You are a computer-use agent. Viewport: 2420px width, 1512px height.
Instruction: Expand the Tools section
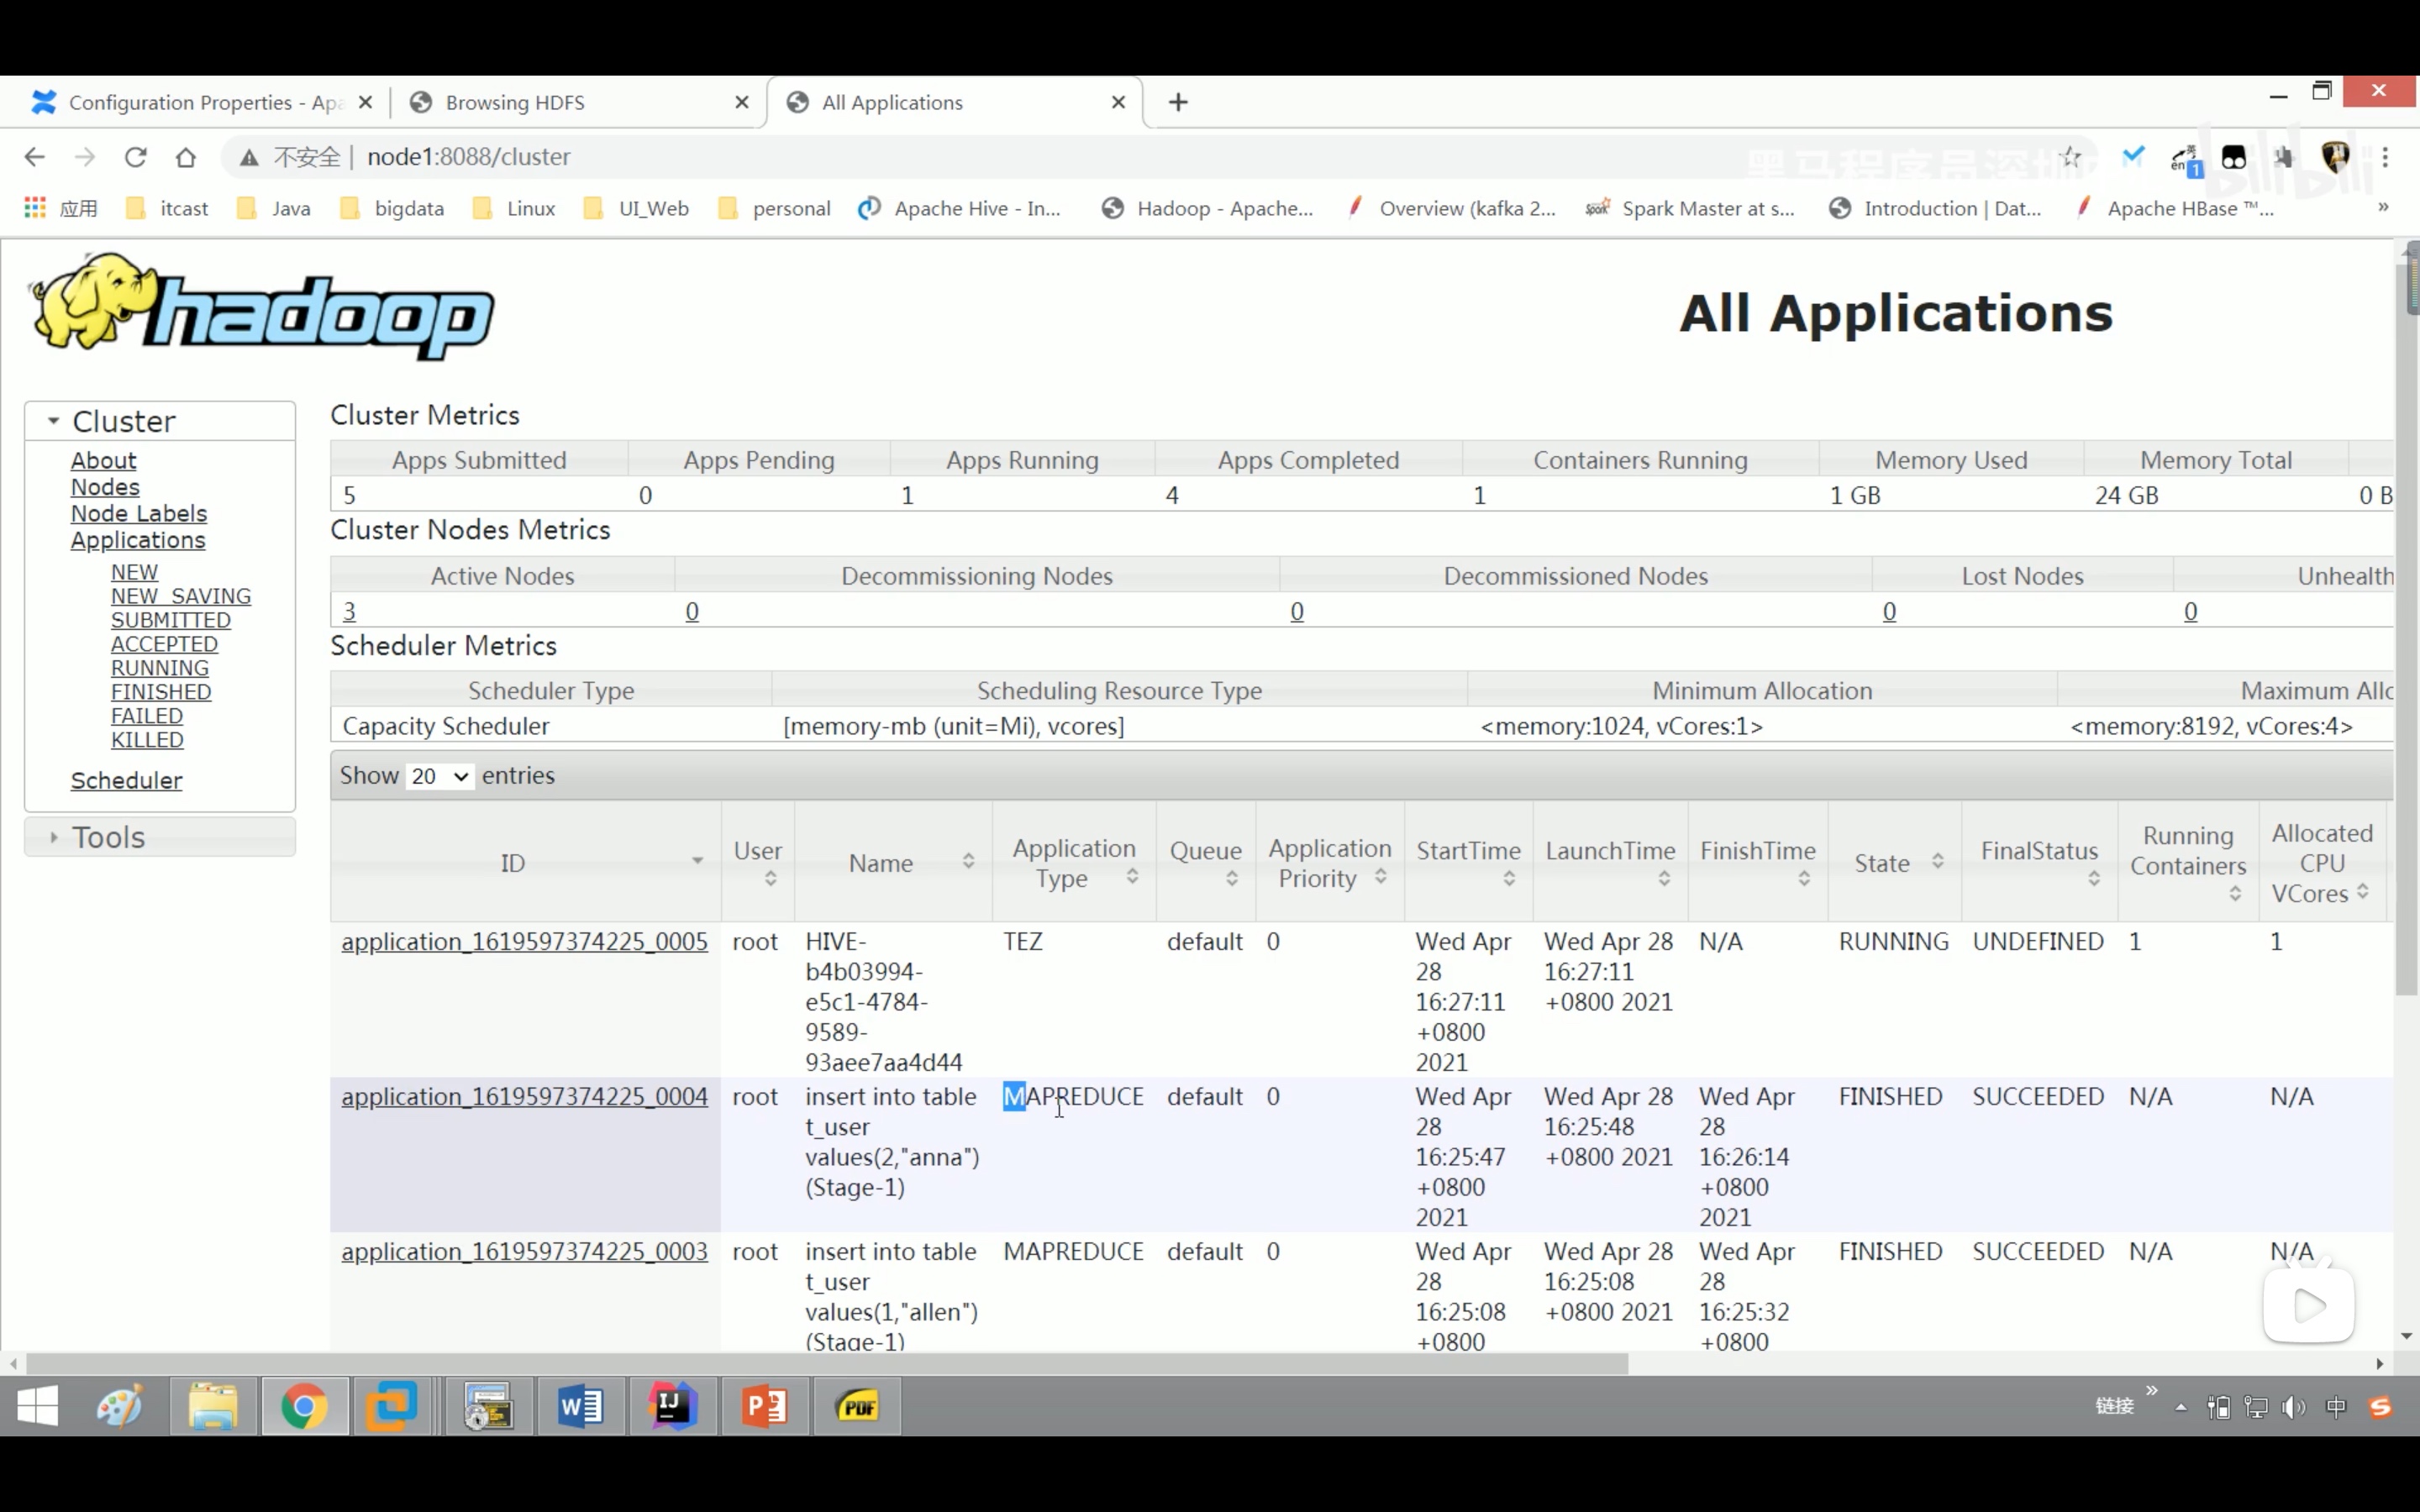160,837
